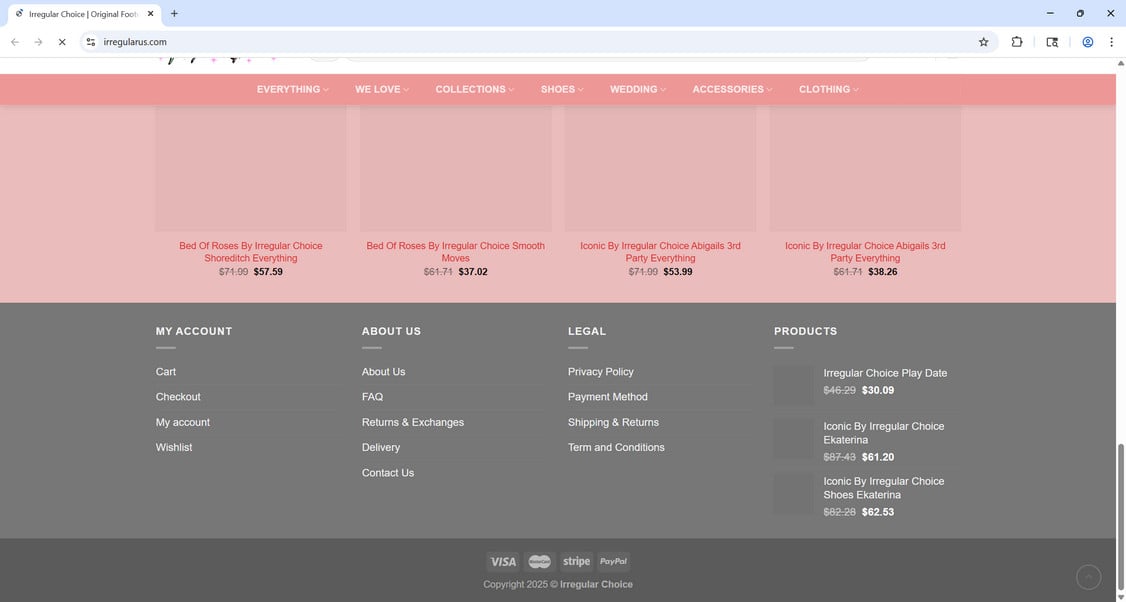Image resolution: width=1126 pixels, height=602 pixels.
Task: Click $30.09 Play Date price
Action: 878,390
